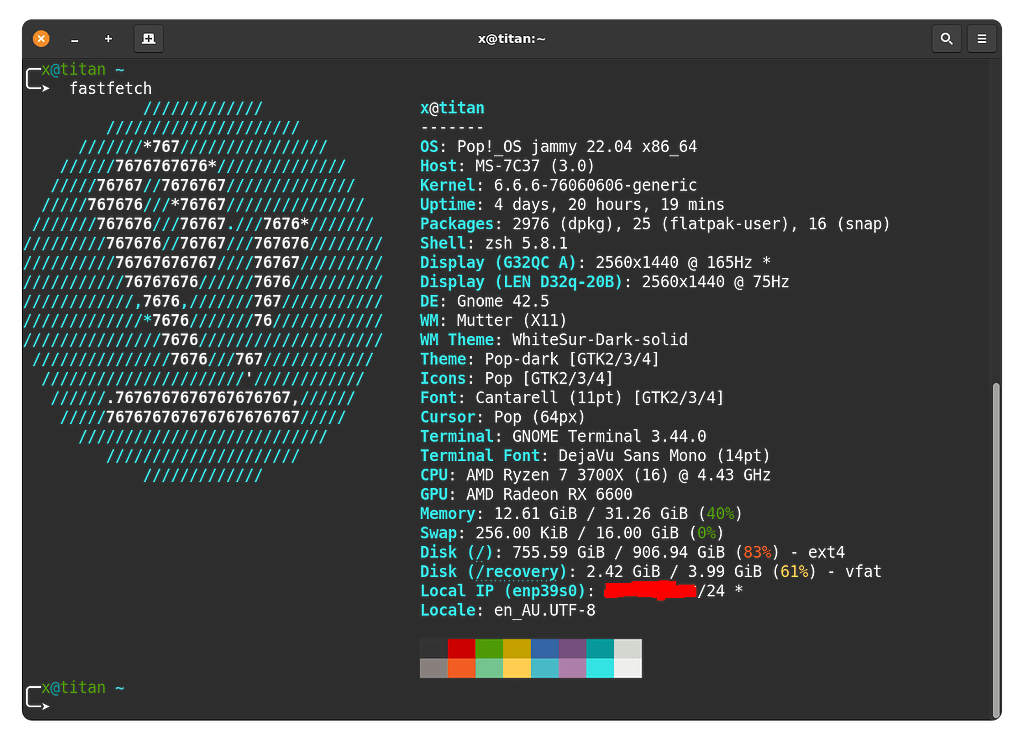The image size is (1024, 745).
Task: Click the fastfetch command text
Action: [x=110, y=88]
